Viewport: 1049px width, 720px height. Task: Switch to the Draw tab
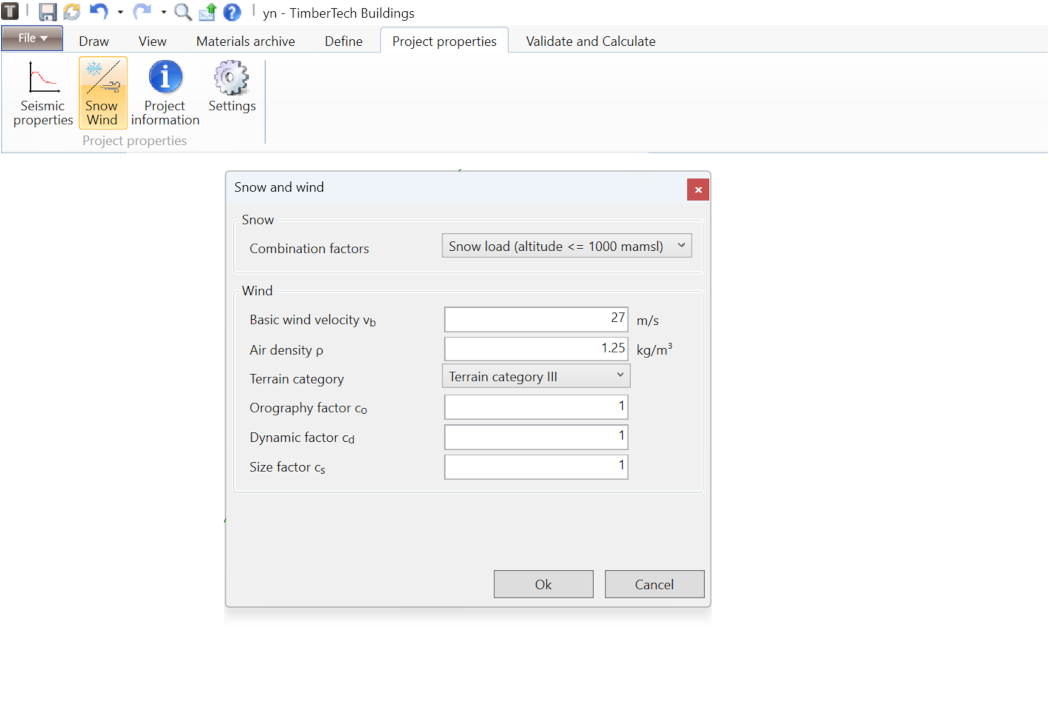94,41
